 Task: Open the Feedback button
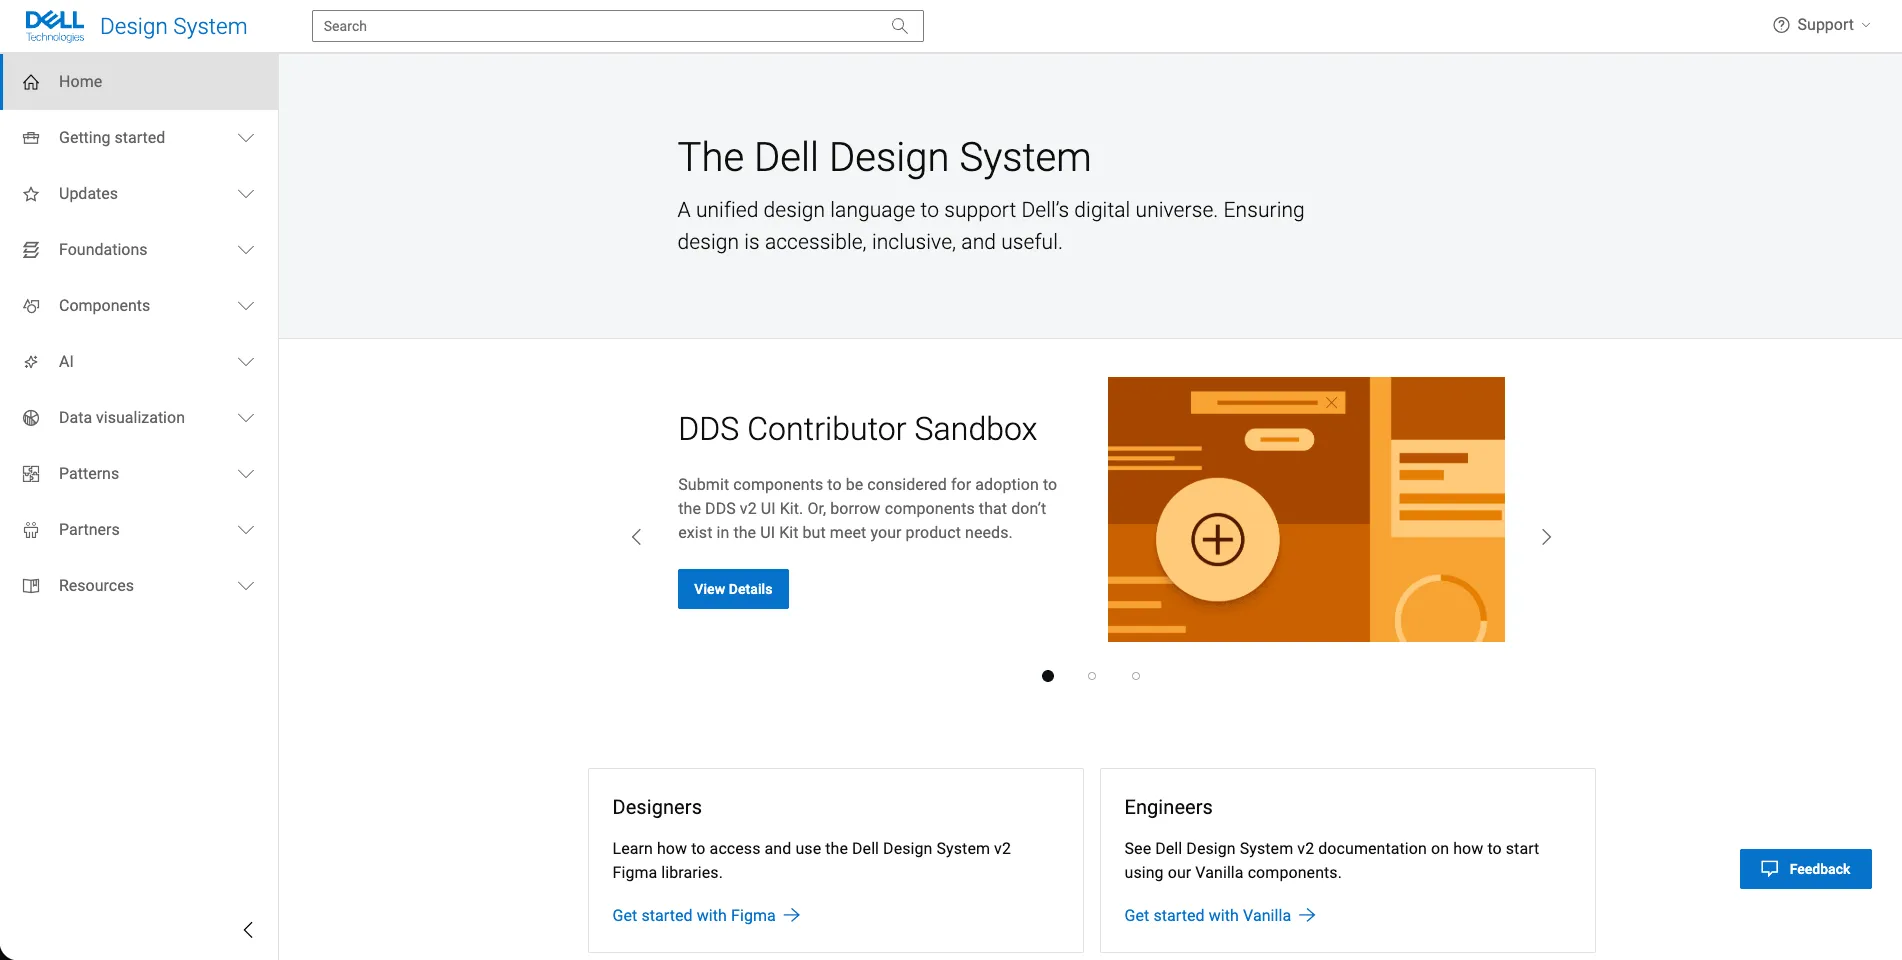(1806, 869)
